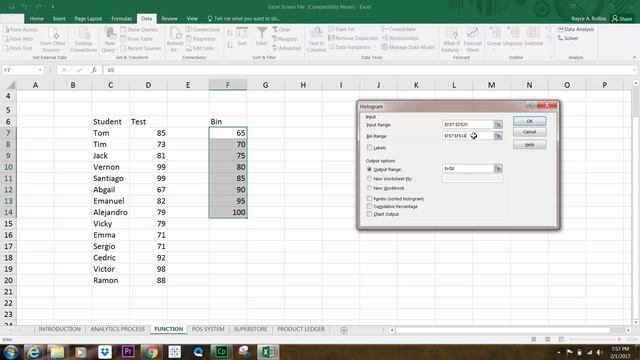Screen dimensions: 640x360
Task: Click the From Text ribbon icon
Action: [18, 48]
